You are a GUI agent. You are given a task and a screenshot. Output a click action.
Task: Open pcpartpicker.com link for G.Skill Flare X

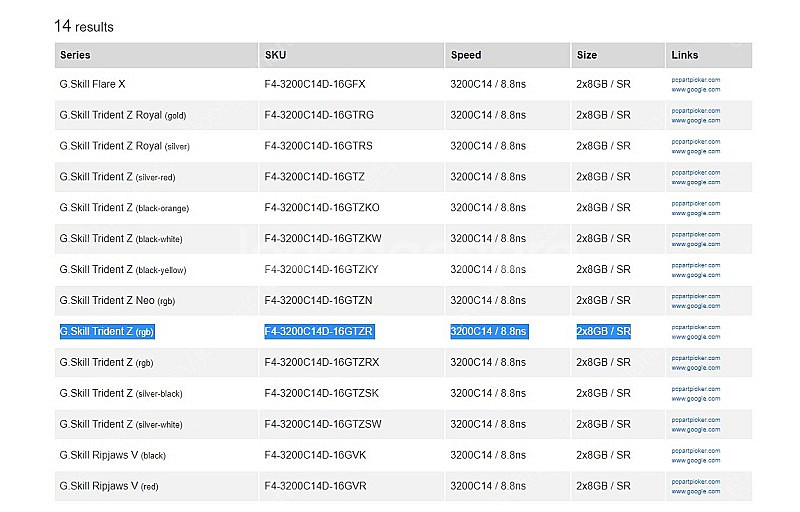pos(695,80)
